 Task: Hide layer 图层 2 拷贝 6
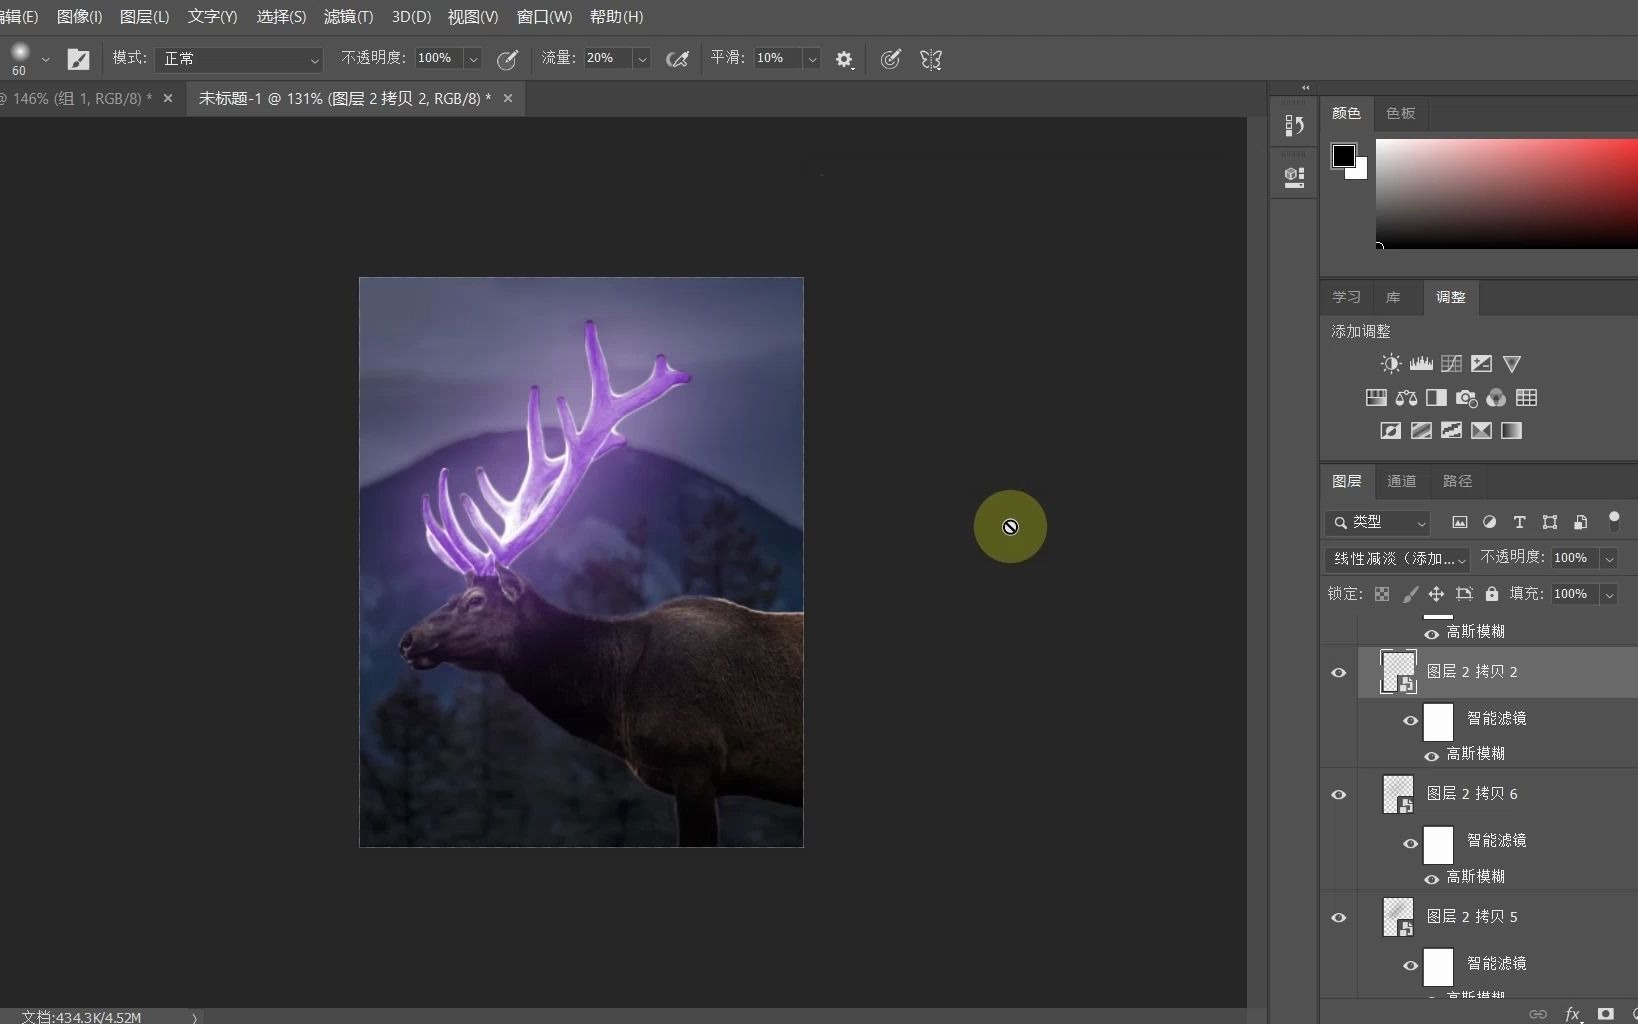click(x=1339, y=795)
